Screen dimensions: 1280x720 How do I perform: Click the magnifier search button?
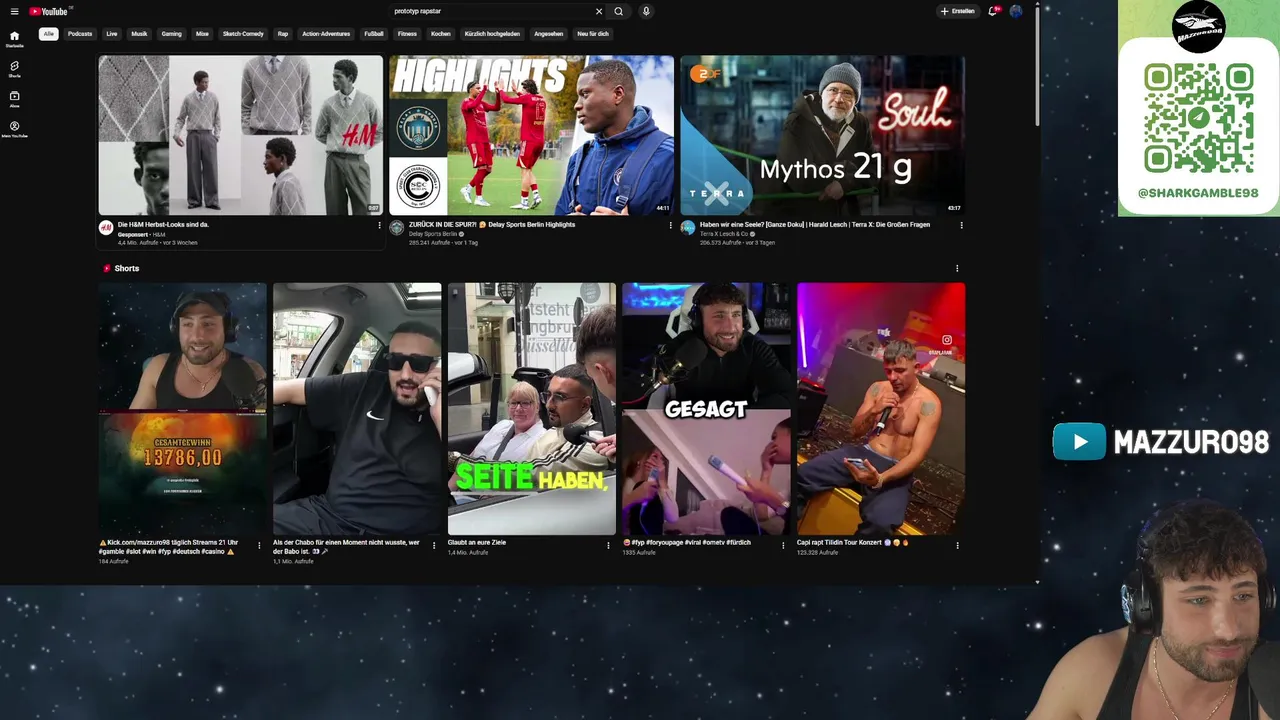coord(619,11)
